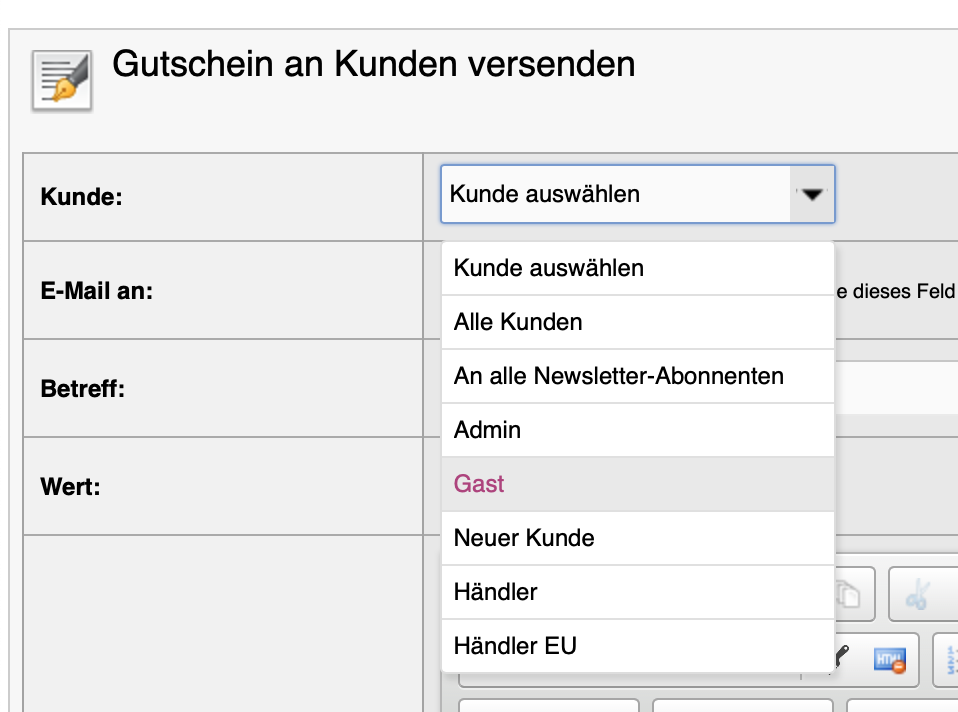
Task: Click the Kunde select box showing 'Kunde auswählen'
Action: pyautogui.click(x=615, y=194)
